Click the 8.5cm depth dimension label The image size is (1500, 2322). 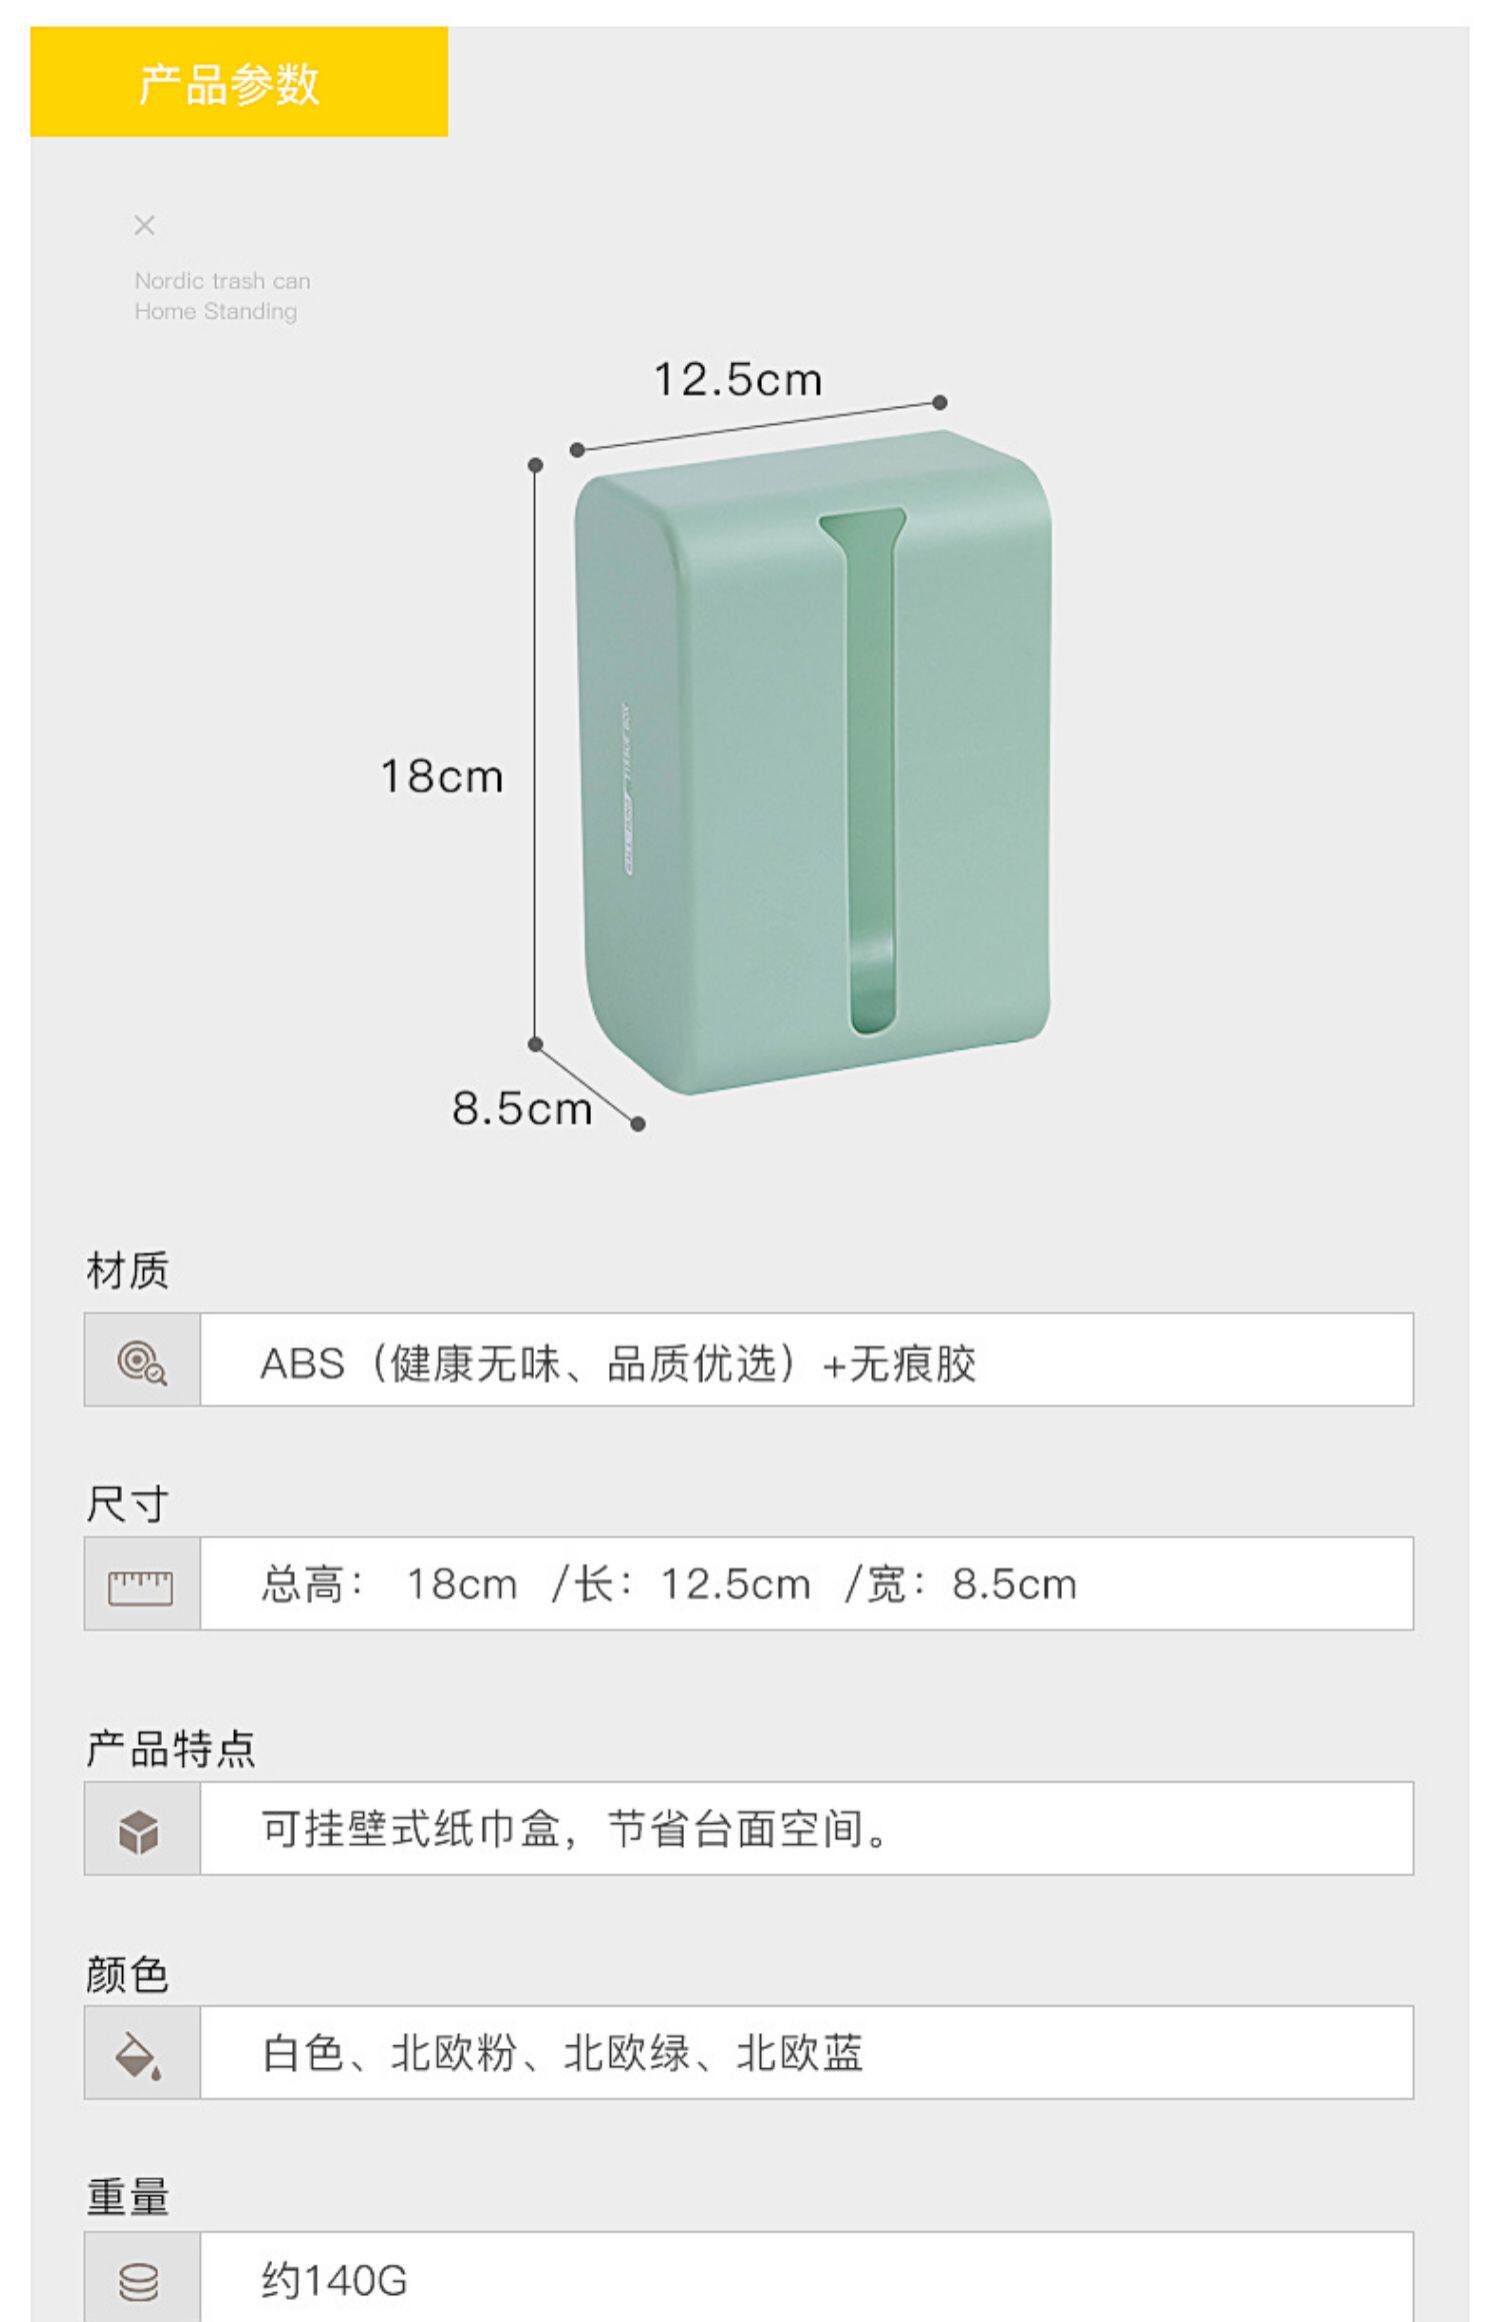(x=522, y=1108)
